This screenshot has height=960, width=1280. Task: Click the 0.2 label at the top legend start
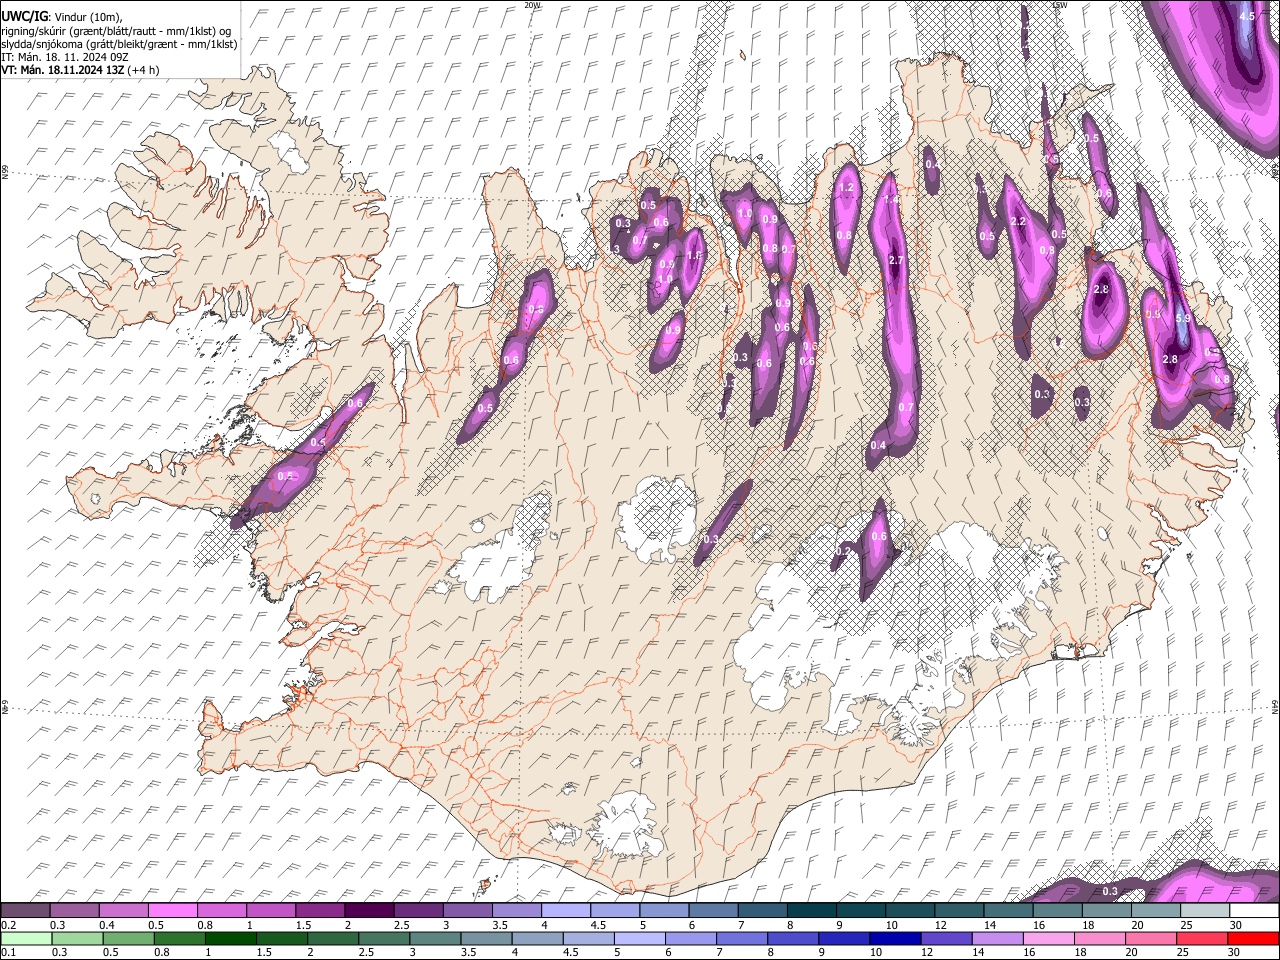[x=7, y=925]
